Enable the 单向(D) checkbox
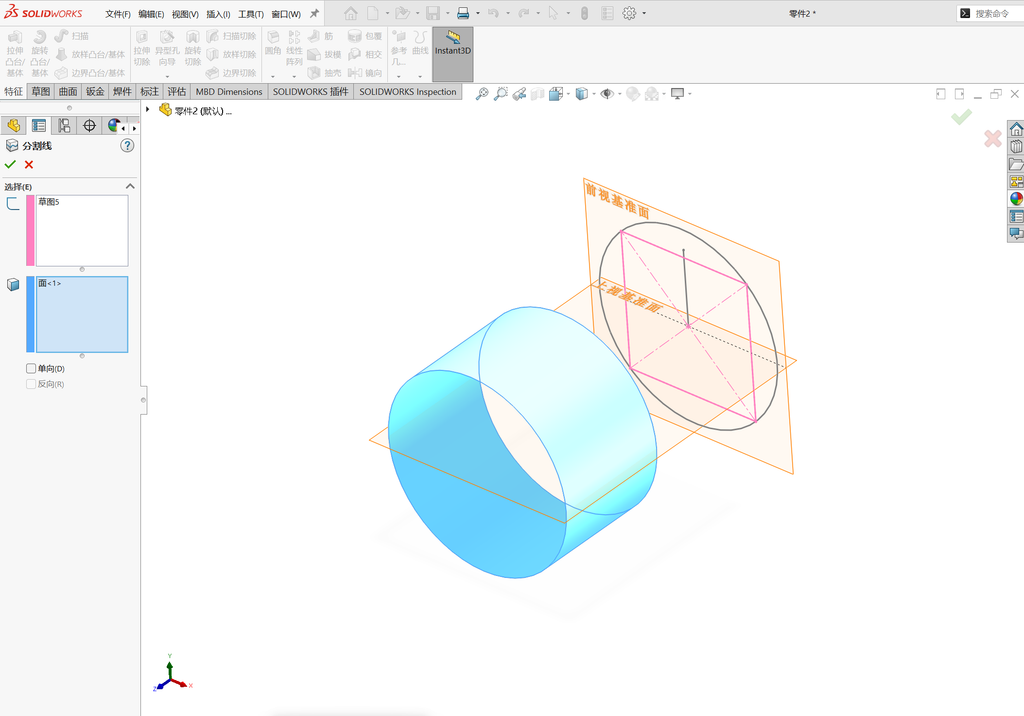Image resolution: width=1024 pixels, height=716 pixels. click(x=31, y=368)
